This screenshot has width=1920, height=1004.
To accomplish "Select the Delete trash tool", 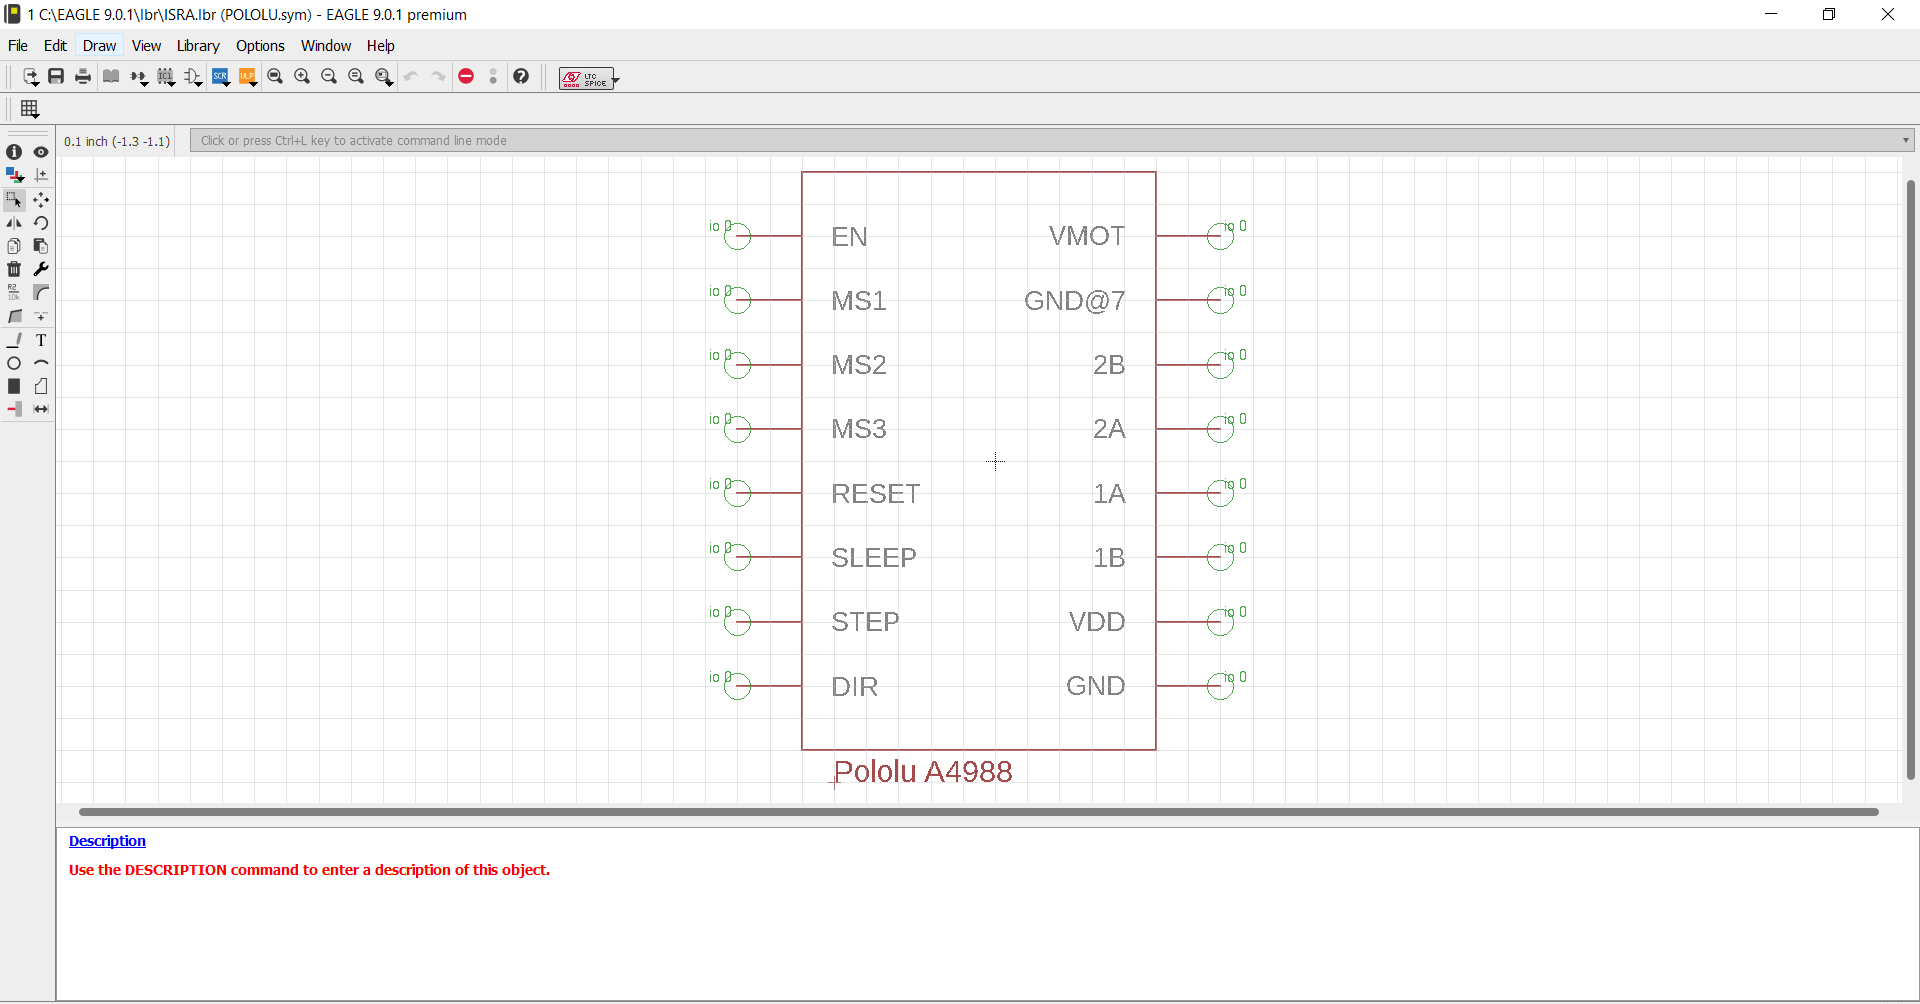I will click(14, 269).
